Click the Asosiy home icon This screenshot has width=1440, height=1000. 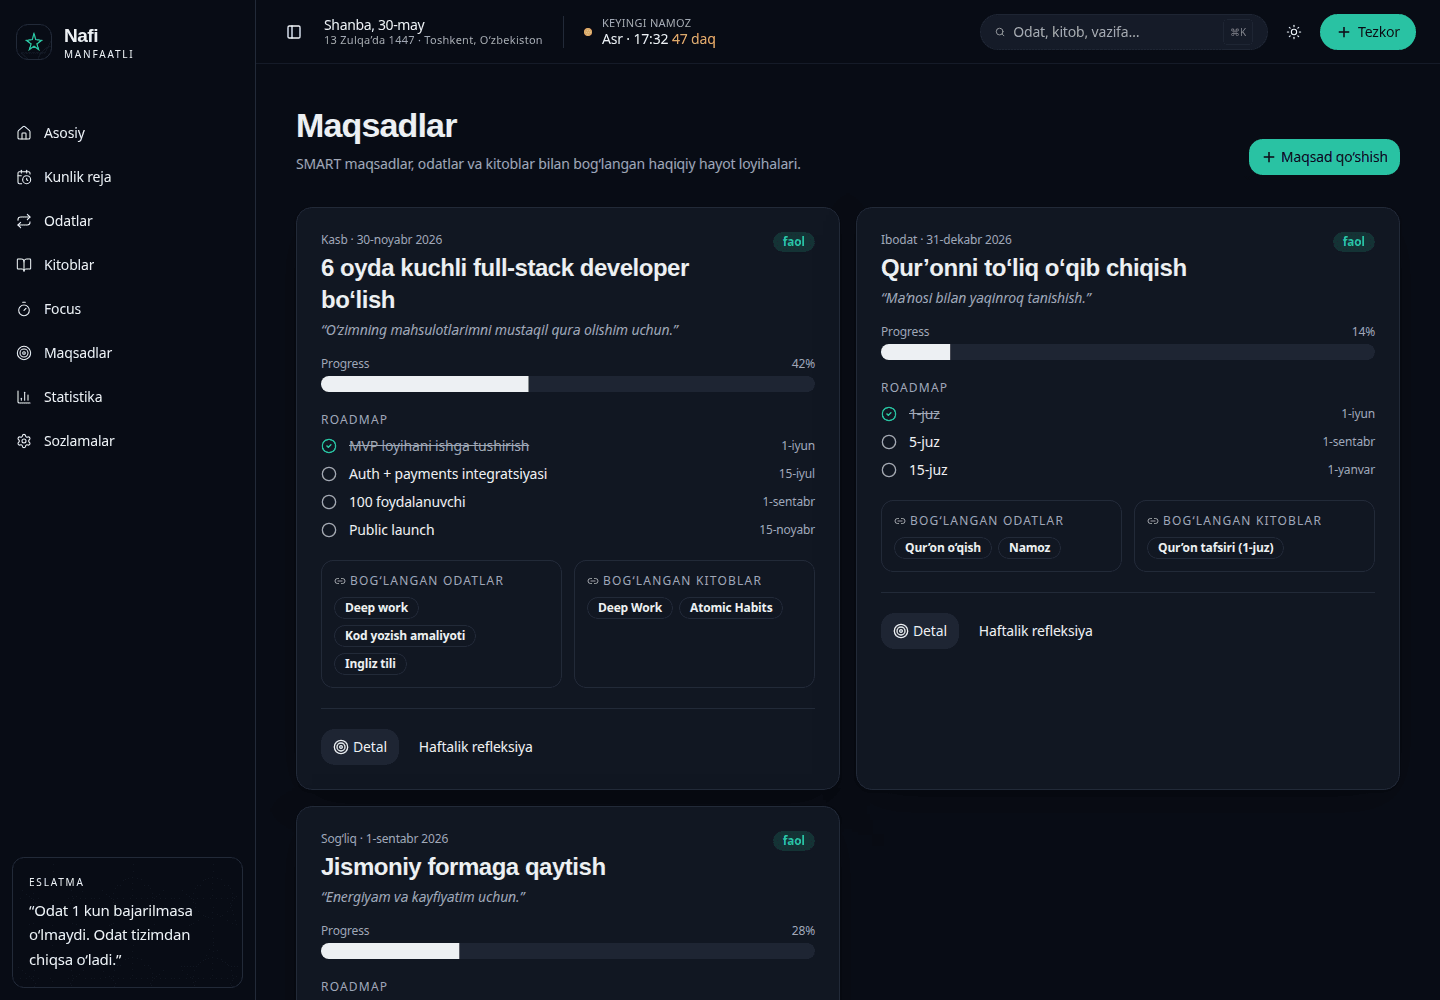pos(24,133)
